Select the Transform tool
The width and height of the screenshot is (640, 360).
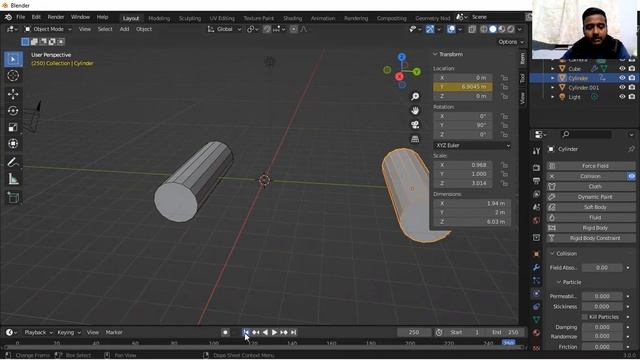(13, 143)
